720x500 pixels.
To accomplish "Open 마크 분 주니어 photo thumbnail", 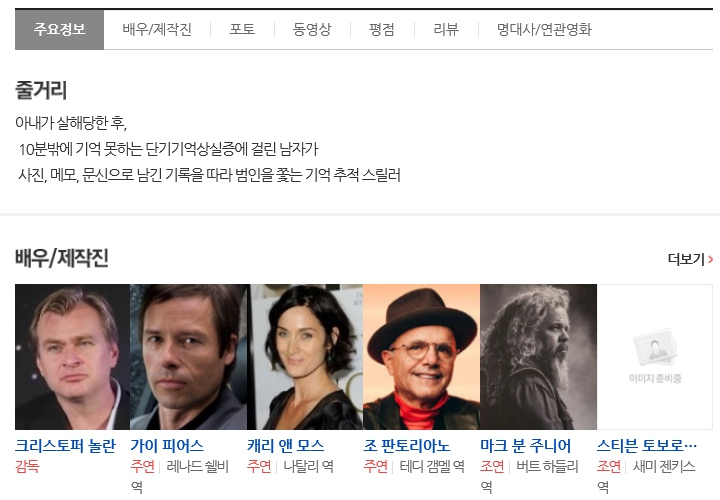I will 538,357.
